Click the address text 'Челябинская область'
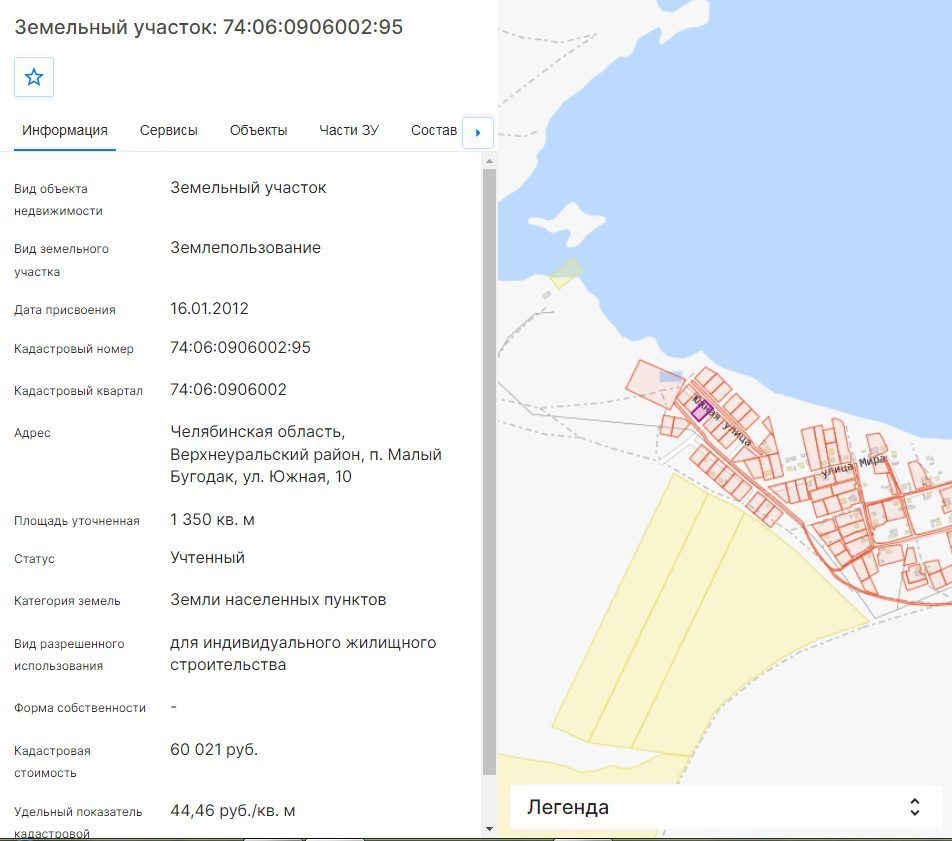The image size is (952, 841). click(257, 432)
